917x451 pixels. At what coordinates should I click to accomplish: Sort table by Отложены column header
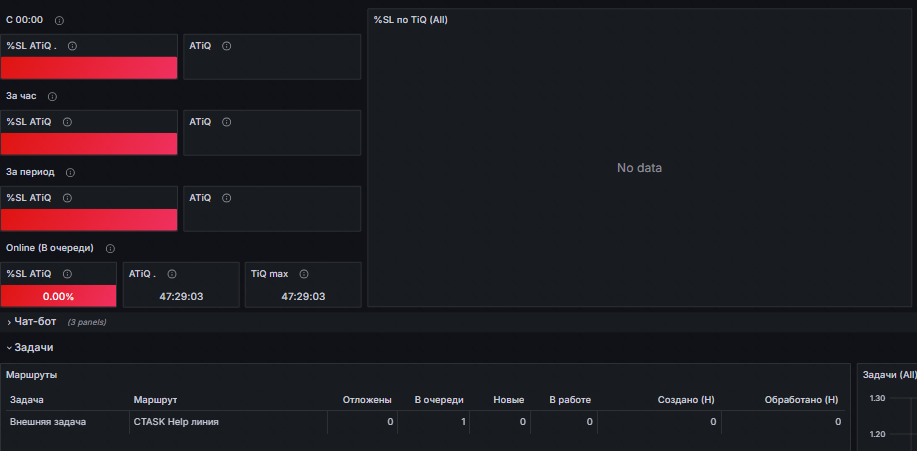click(367, 400)
